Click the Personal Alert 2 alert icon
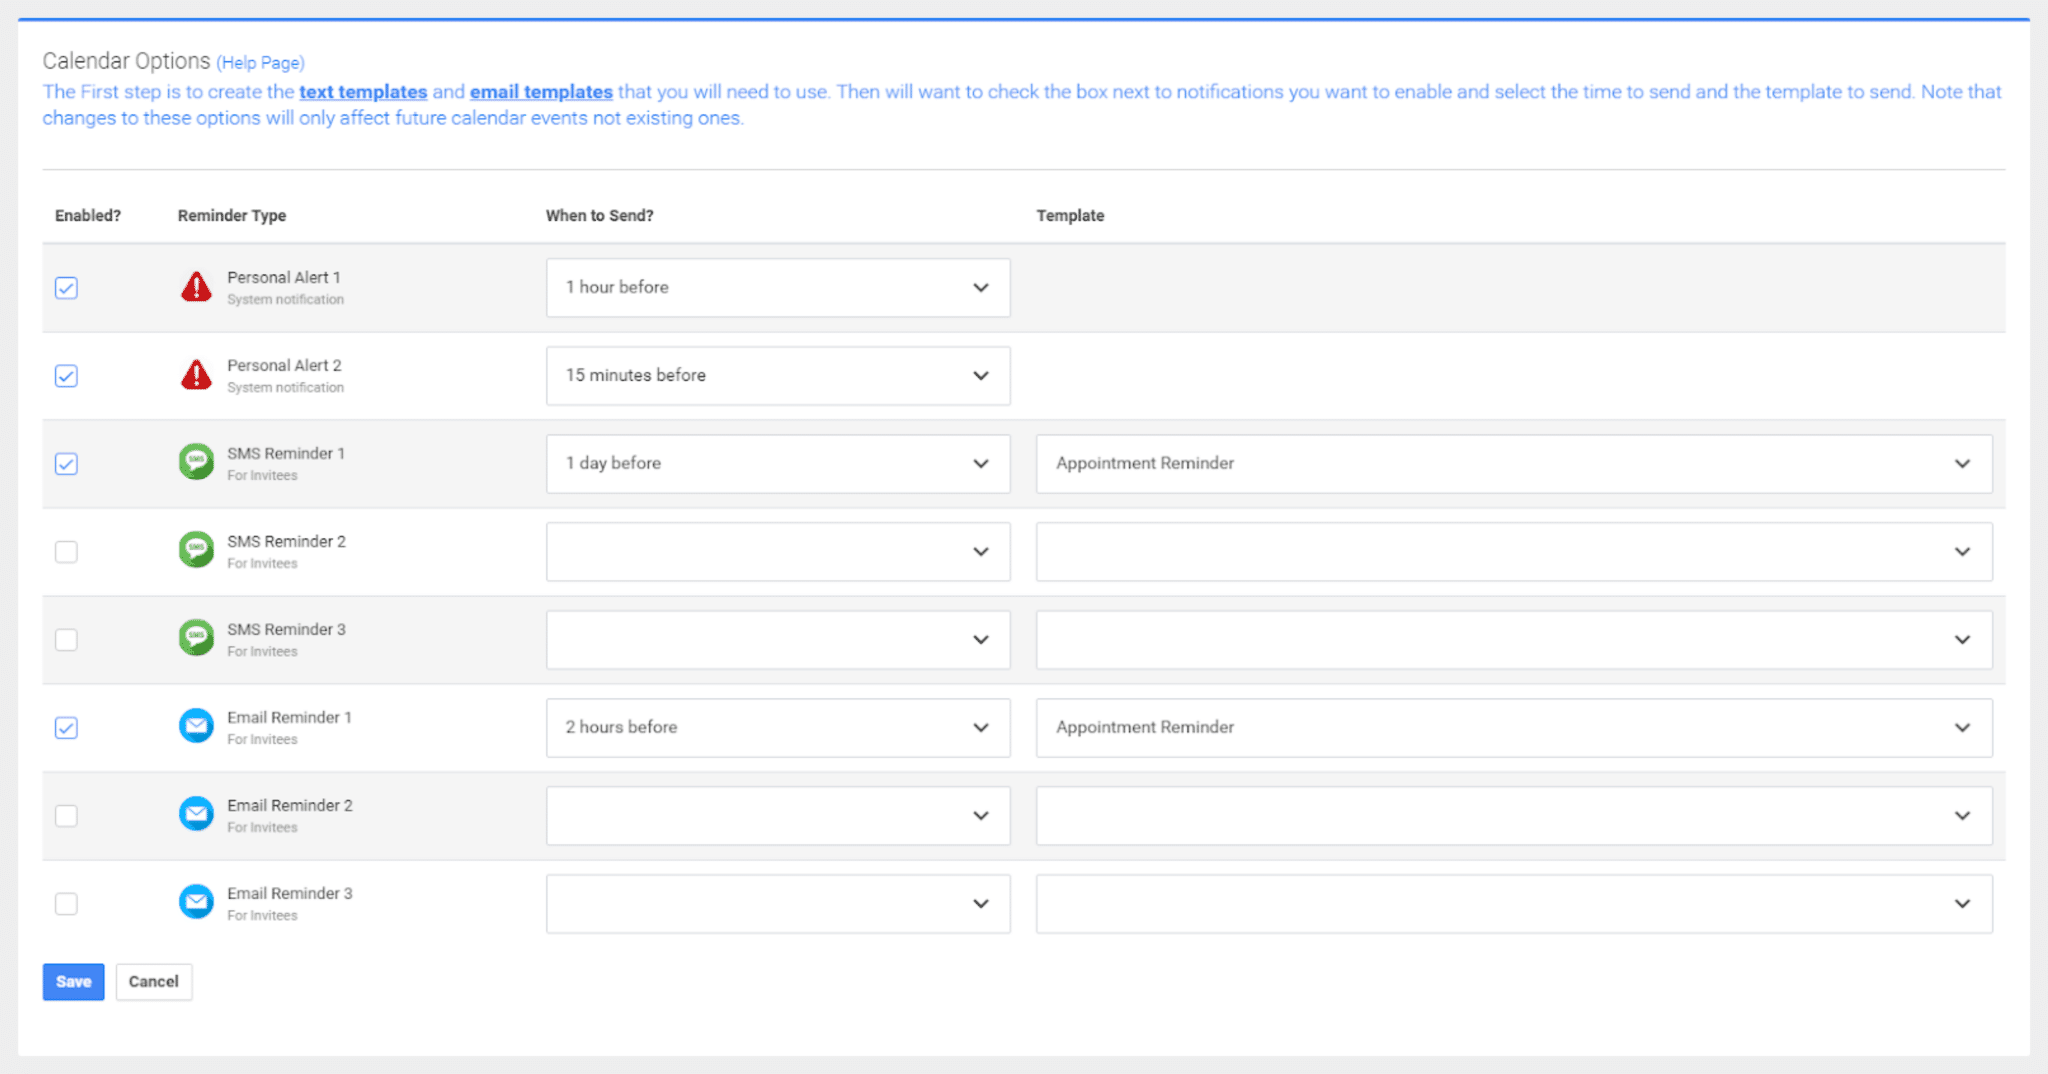2048x1074 pixels. tap(196, 374)
